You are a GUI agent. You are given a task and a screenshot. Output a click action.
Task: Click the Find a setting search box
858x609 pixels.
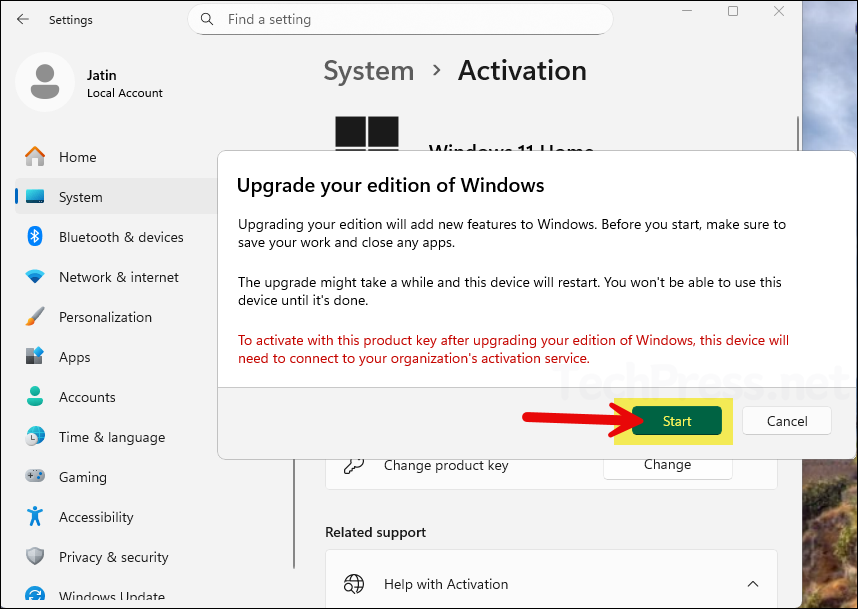click(400, 20)
